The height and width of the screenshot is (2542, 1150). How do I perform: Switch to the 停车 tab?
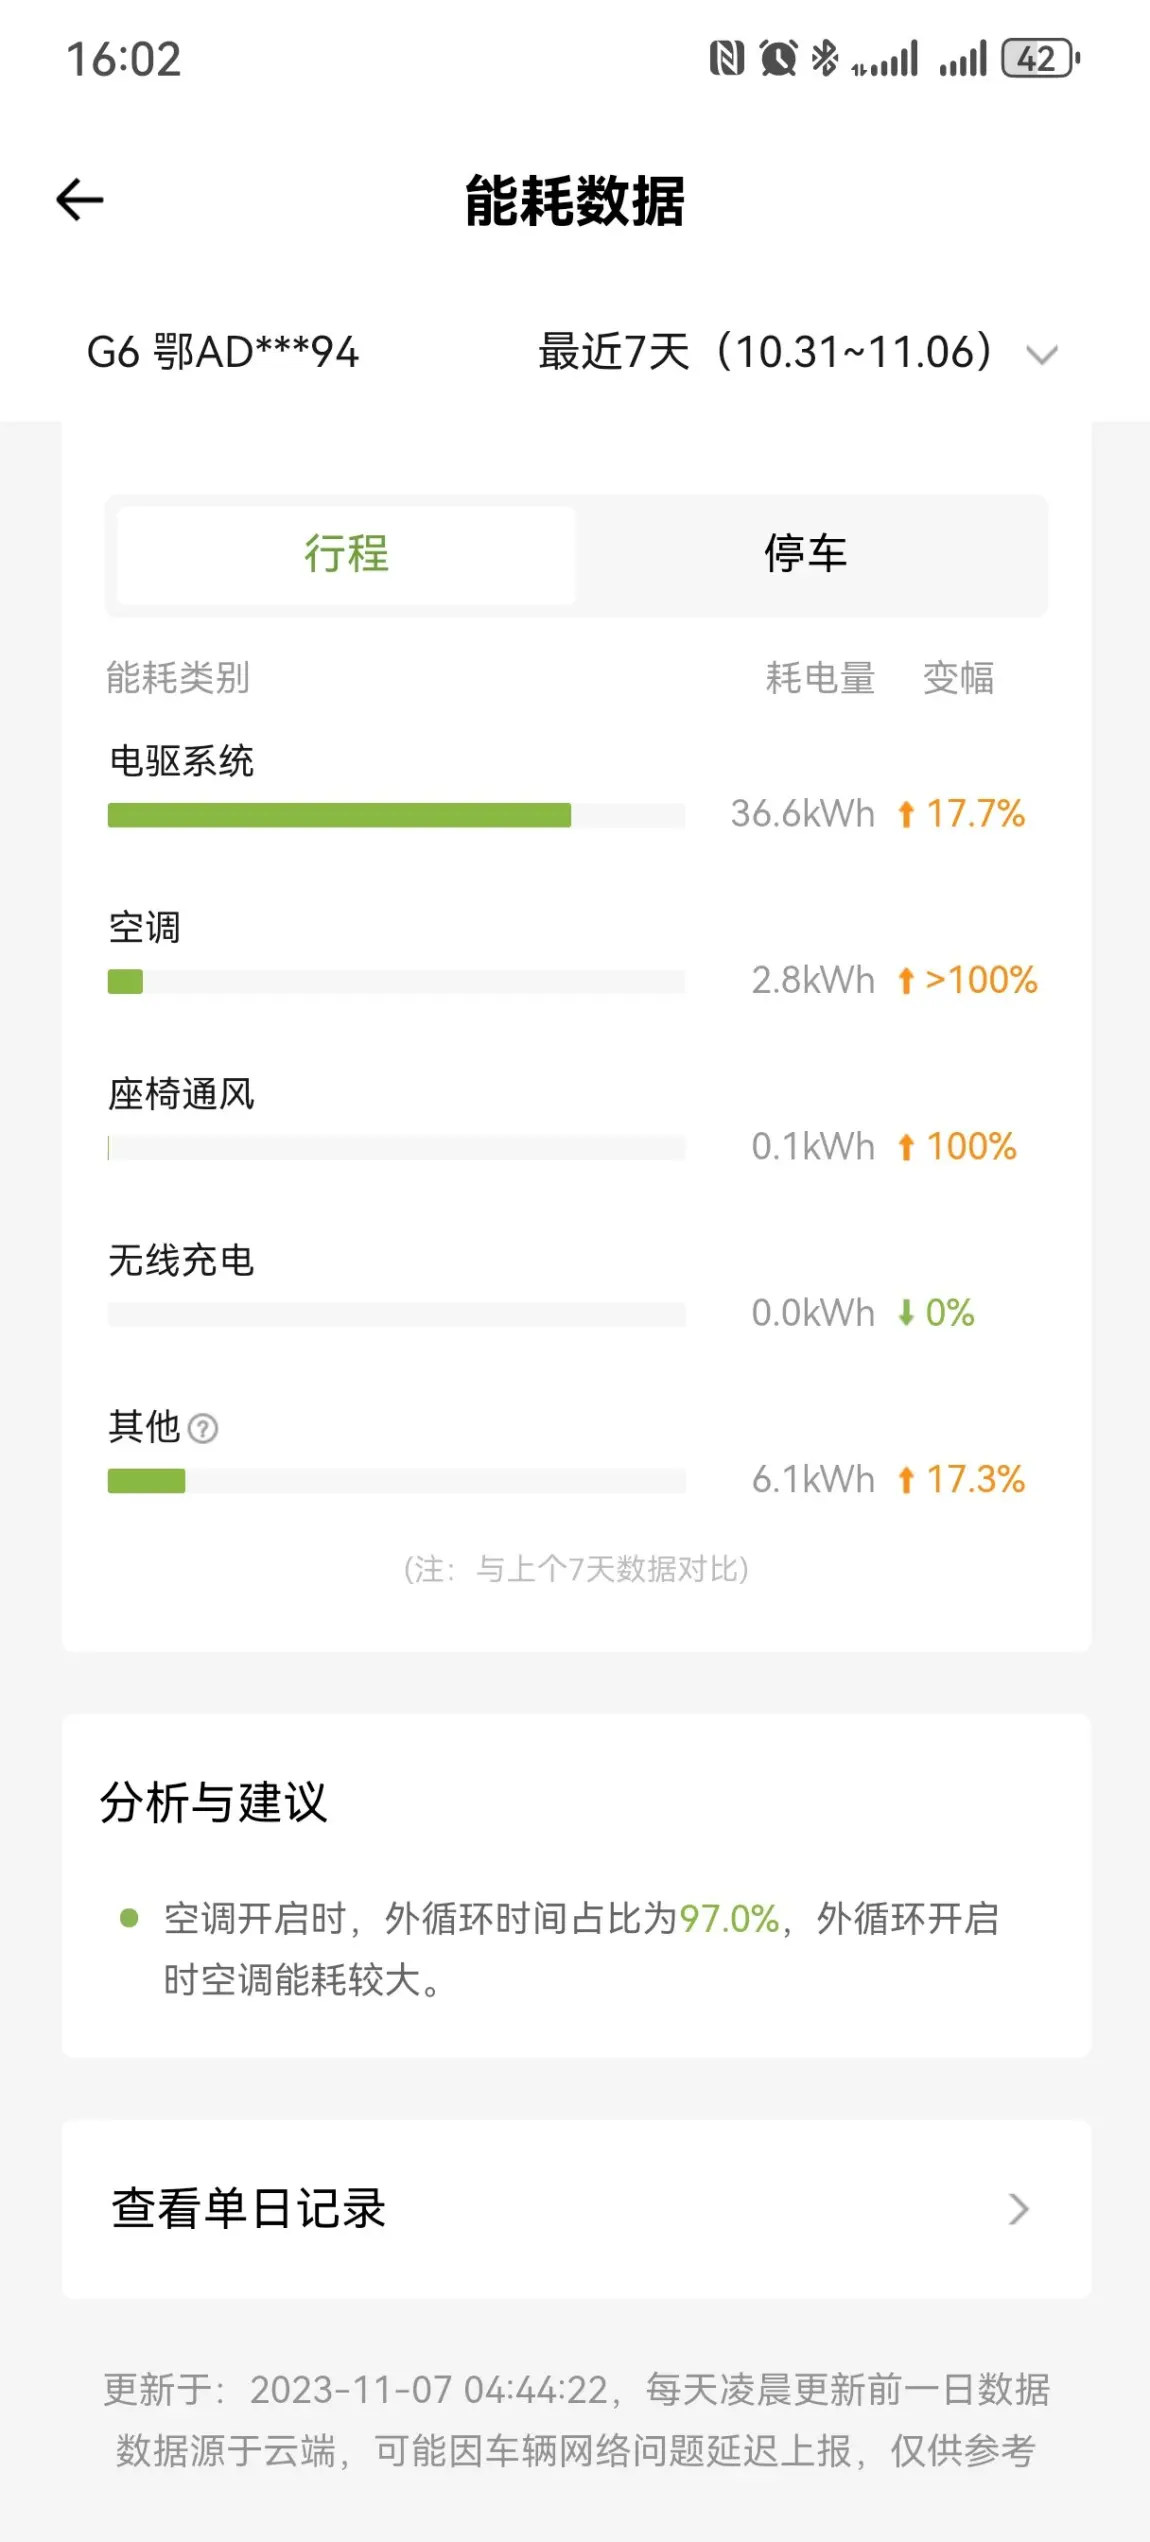click(806, 555)
